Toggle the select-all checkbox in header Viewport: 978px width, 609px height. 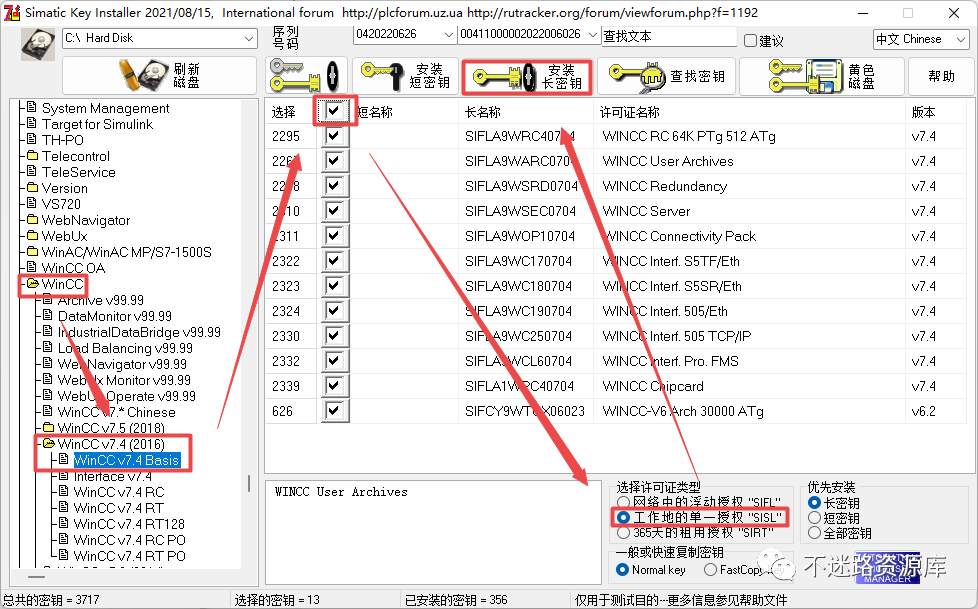(334, 112)
